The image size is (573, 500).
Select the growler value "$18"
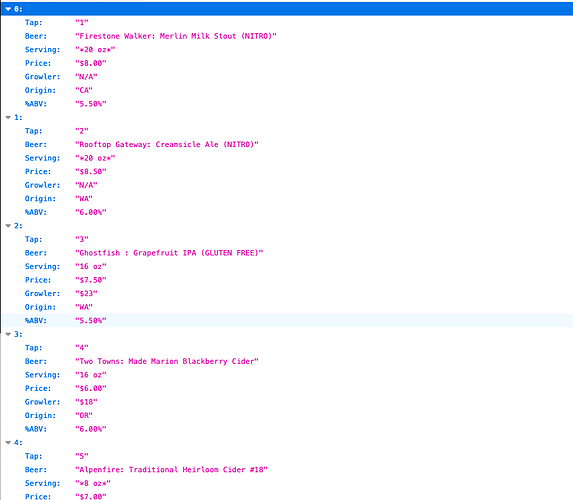click(86, 402)
